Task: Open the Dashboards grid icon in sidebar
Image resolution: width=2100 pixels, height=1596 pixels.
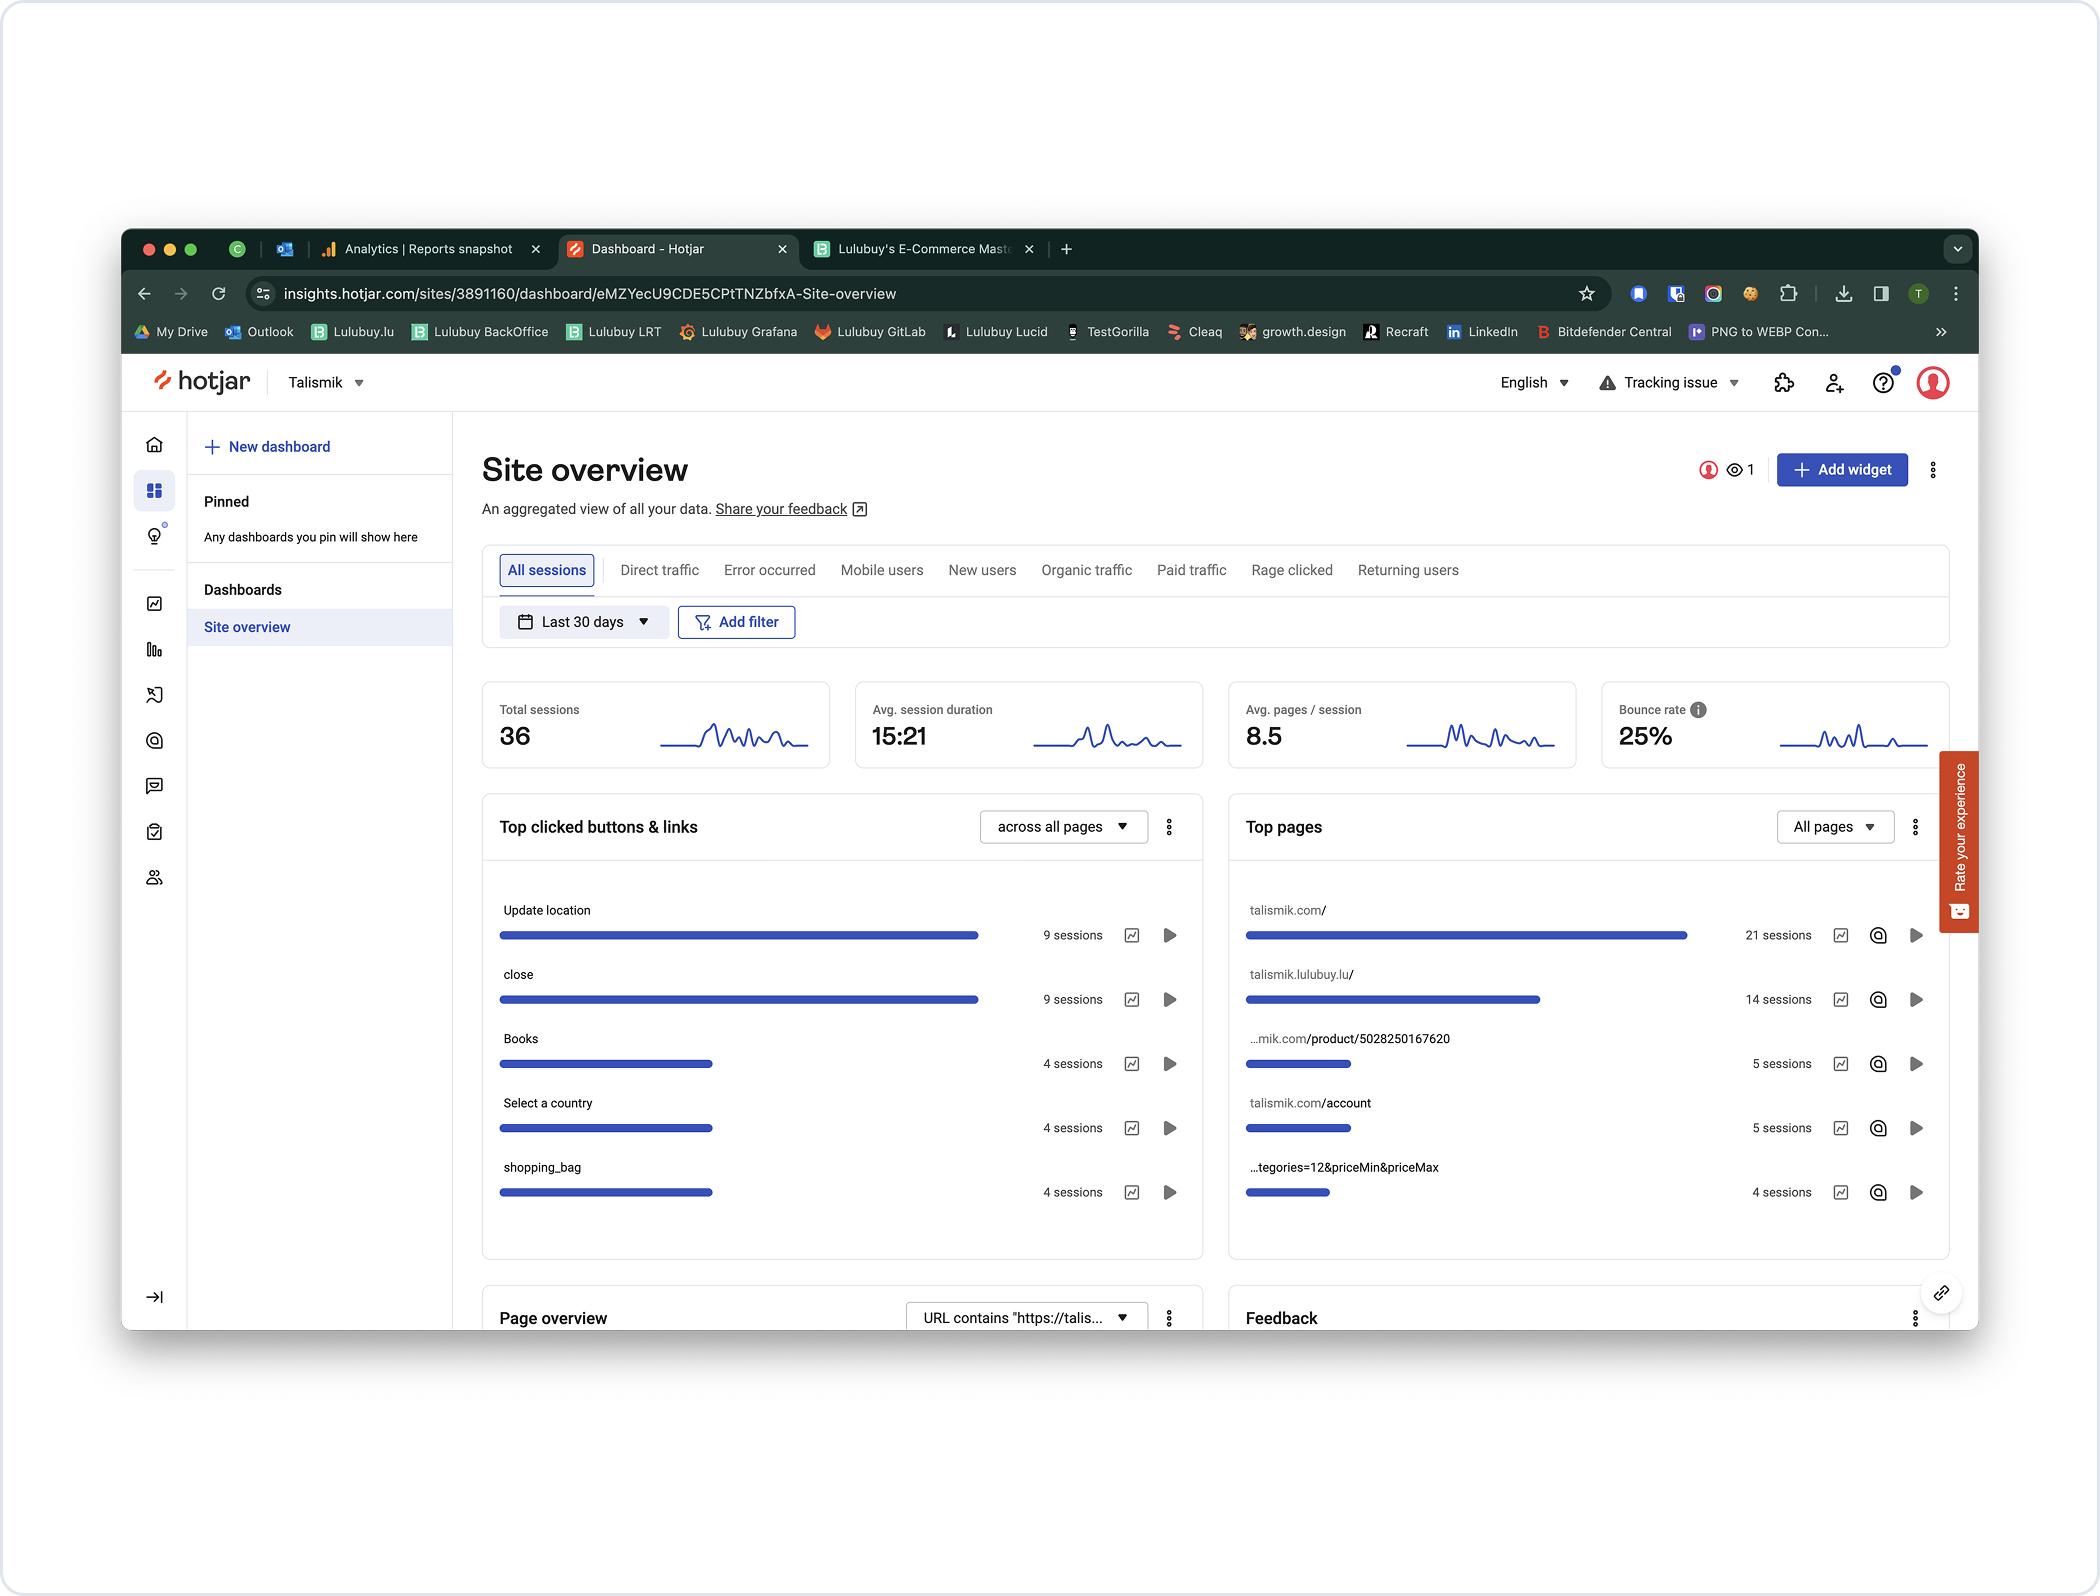Action: click(x=154, y=491)
